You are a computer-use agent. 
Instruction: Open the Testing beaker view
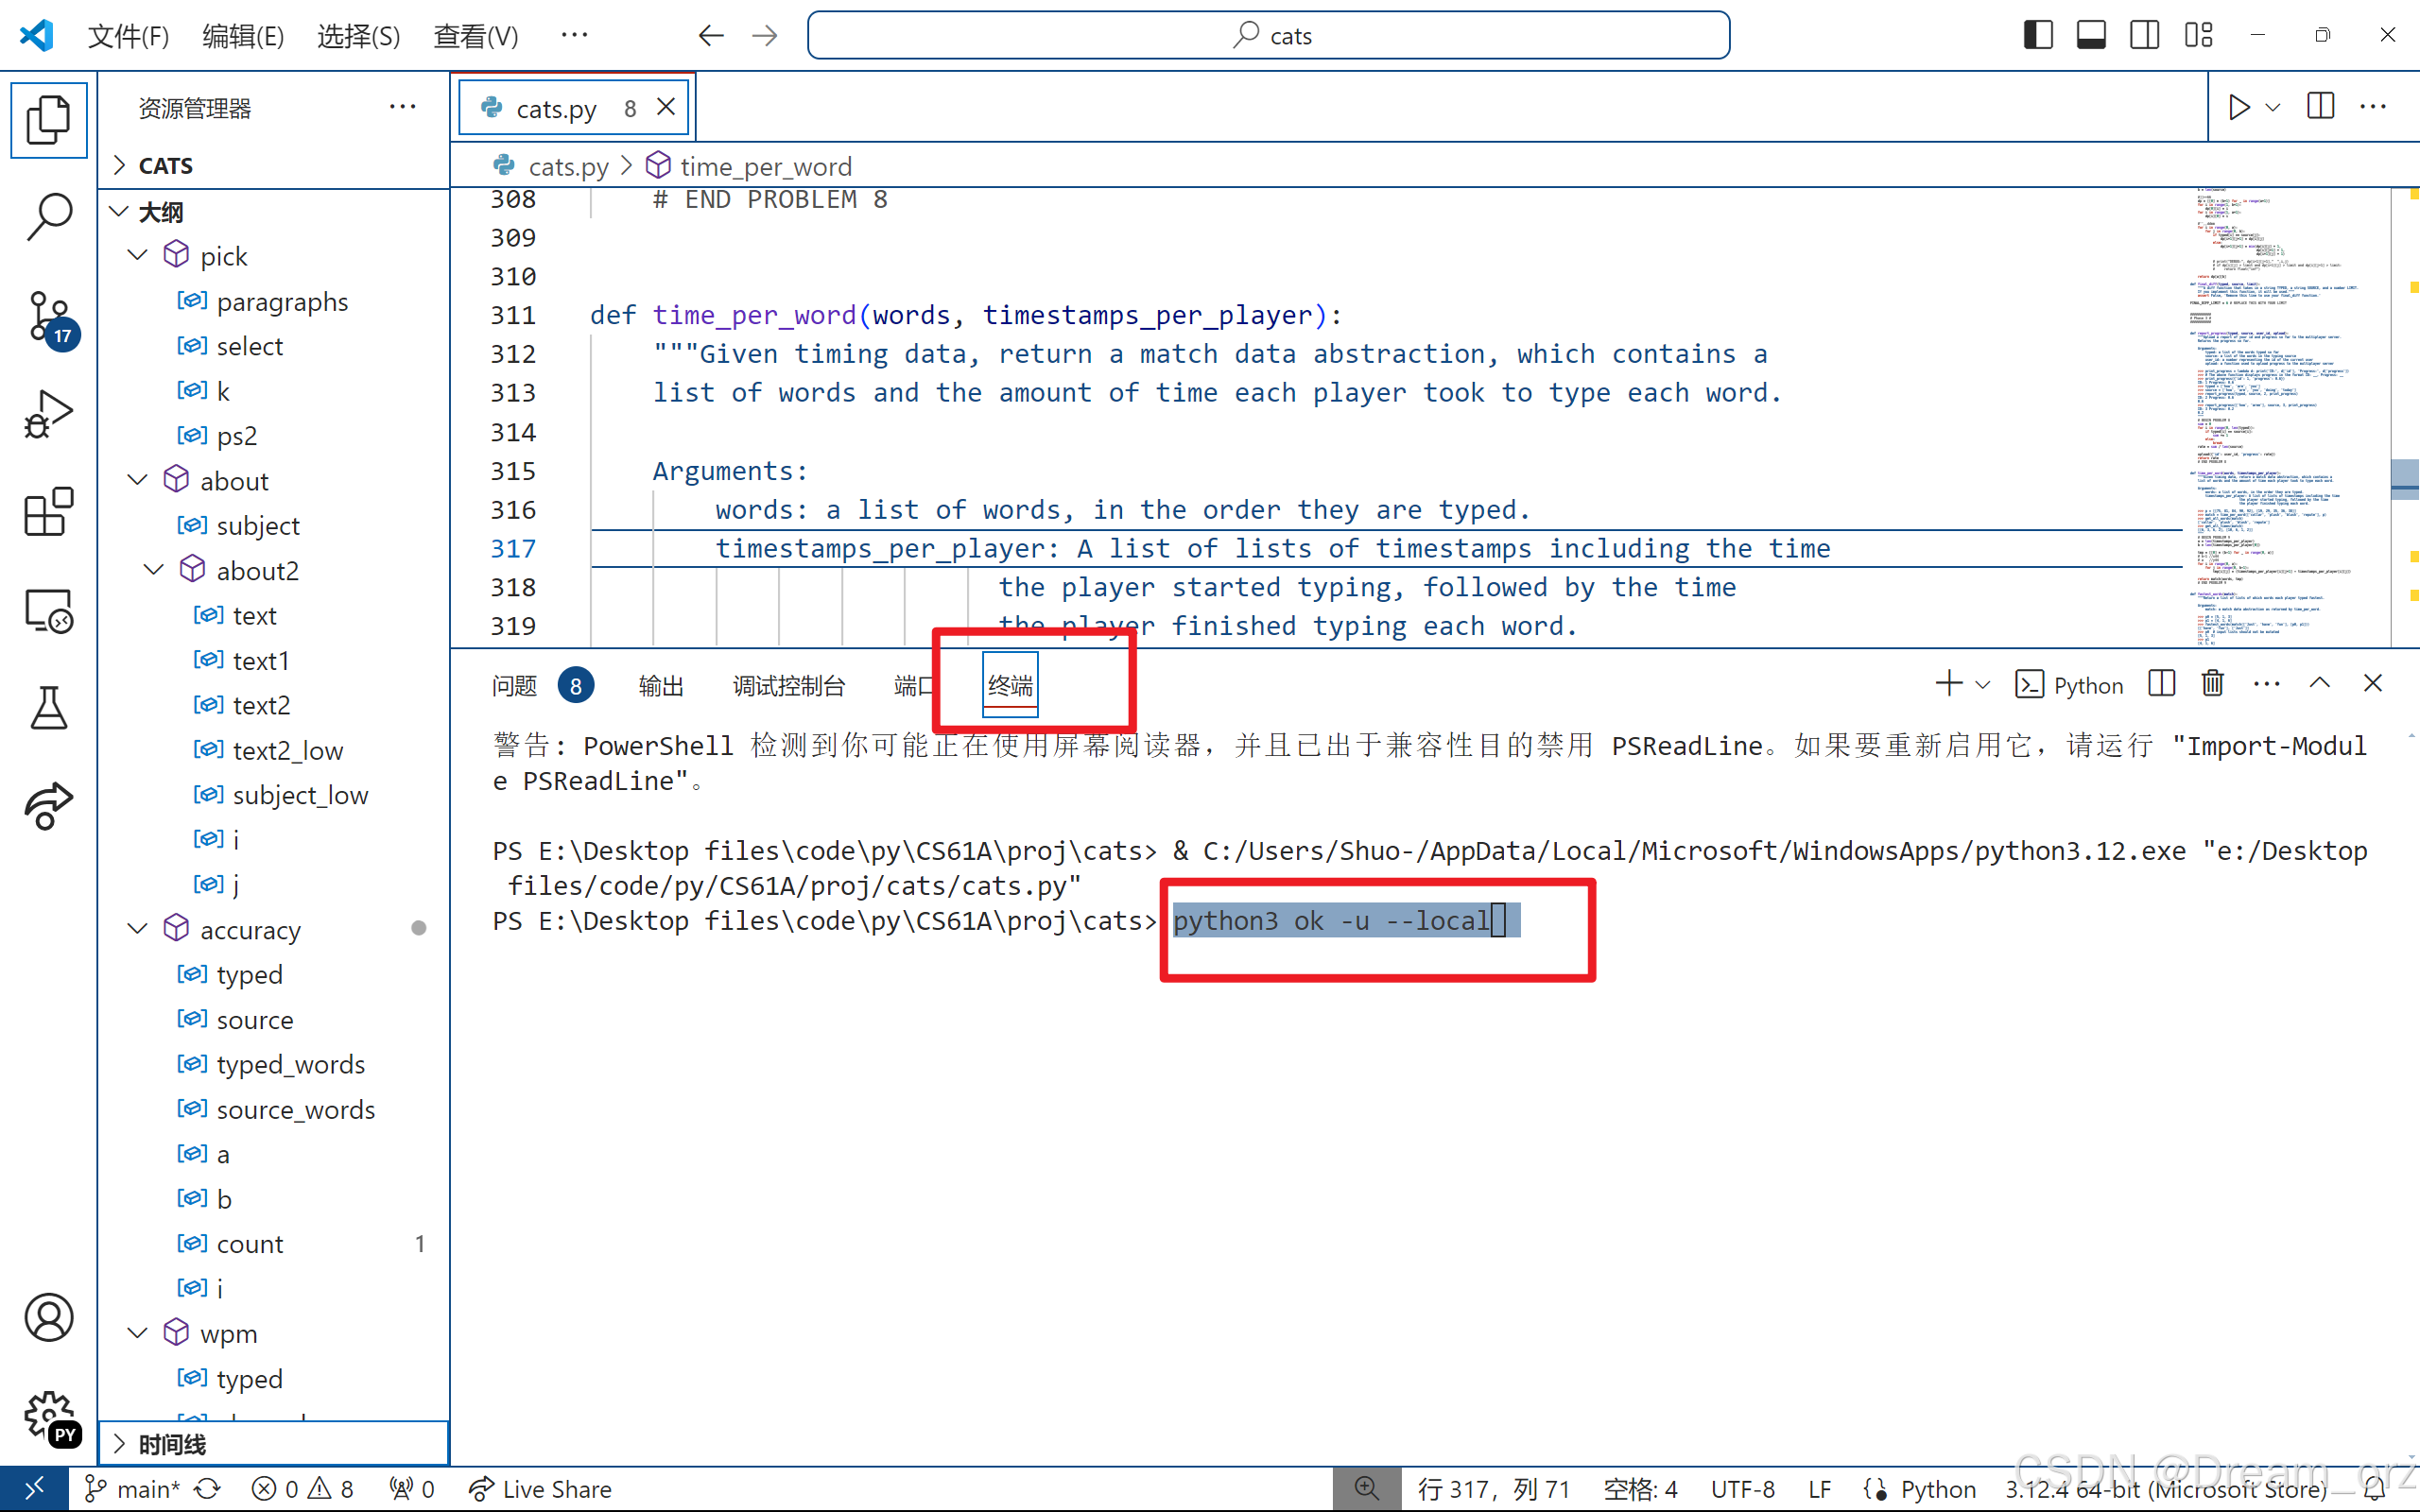(48, 709)
